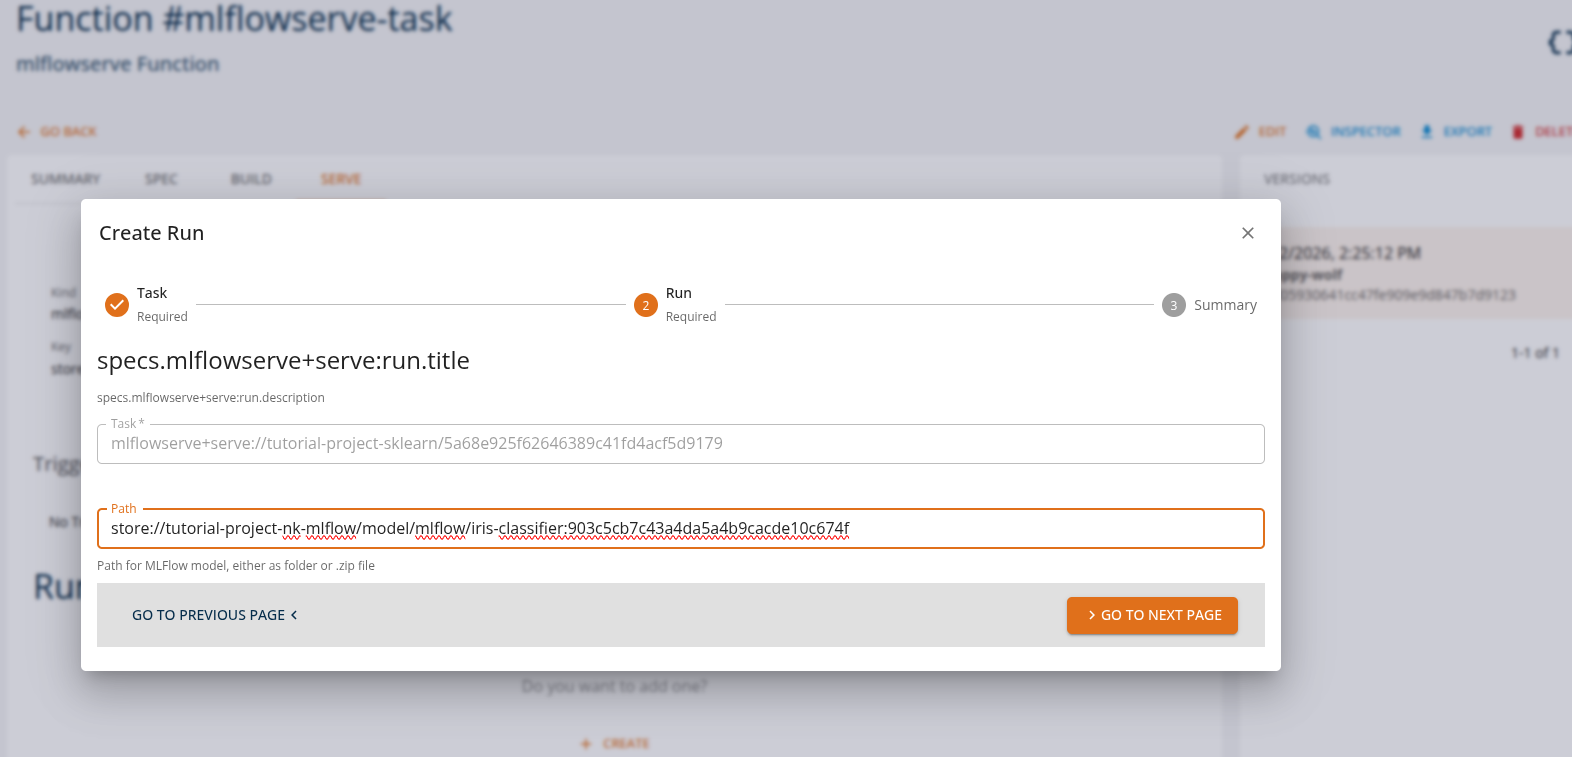The width and height of the screenshot is (1572, 757).
Task: Click the Export download icon
Action: pyautogui.click(x=1428, y=131)
